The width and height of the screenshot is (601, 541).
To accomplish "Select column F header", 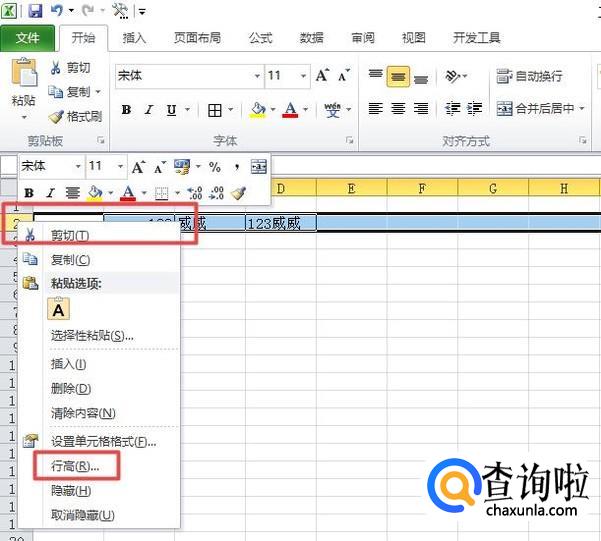I will 422,188.
